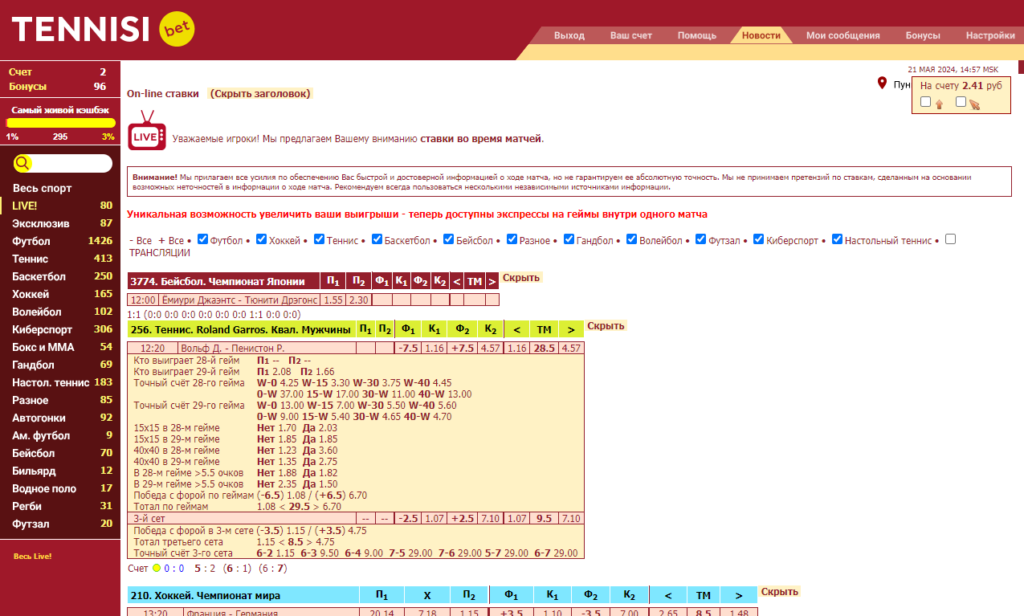Click the yellow cashback progress bar

[x=61, y=123]
